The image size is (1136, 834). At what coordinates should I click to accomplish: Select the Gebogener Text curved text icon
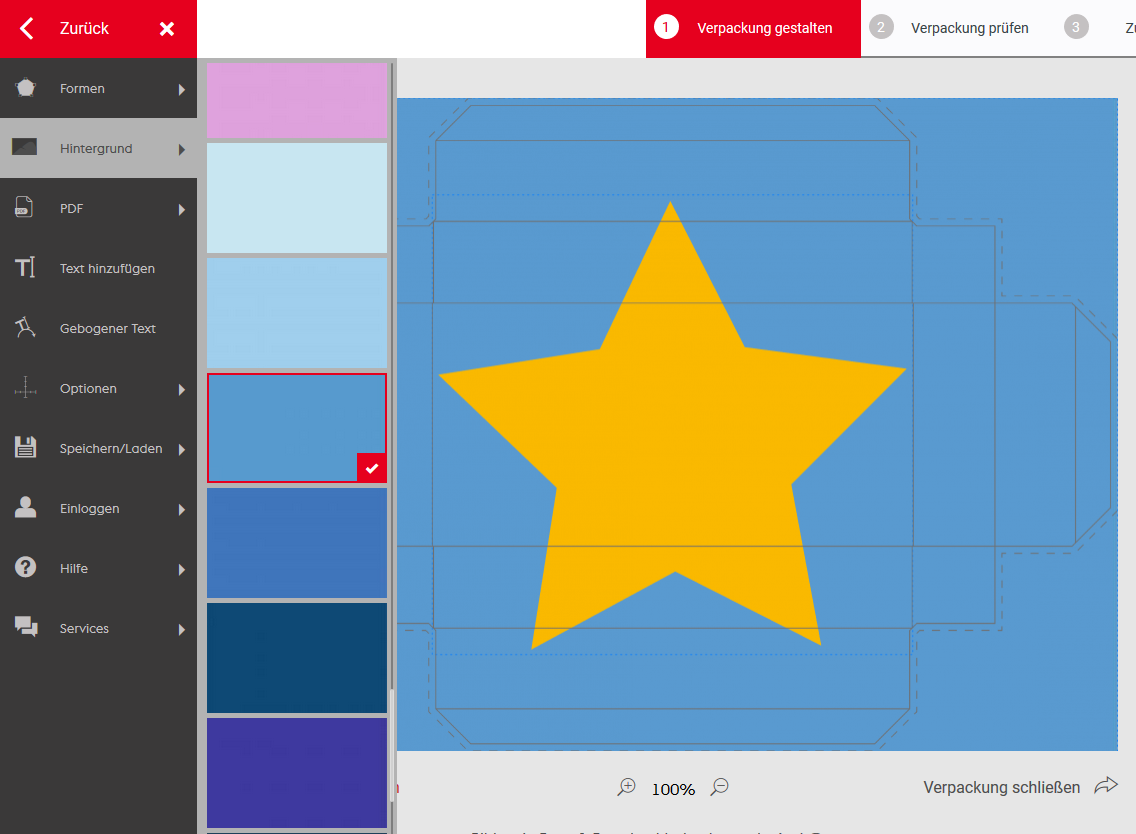[x=26, y=328]
